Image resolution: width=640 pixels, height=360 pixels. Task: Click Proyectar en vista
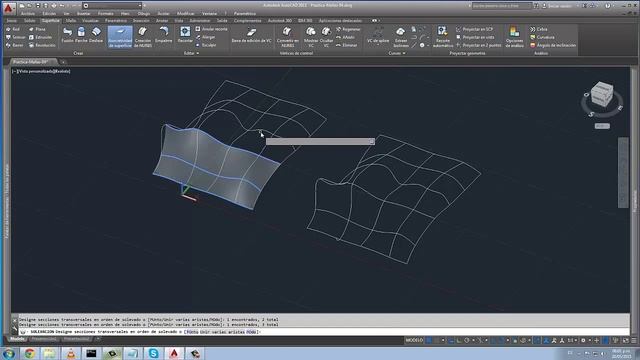475,37
